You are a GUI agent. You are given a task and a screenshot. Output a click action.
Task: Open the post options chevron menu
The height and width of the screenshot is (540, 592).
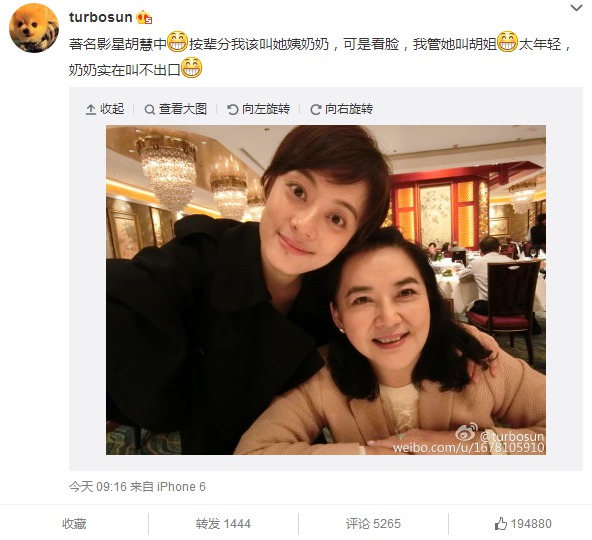[x=576, y=8]
